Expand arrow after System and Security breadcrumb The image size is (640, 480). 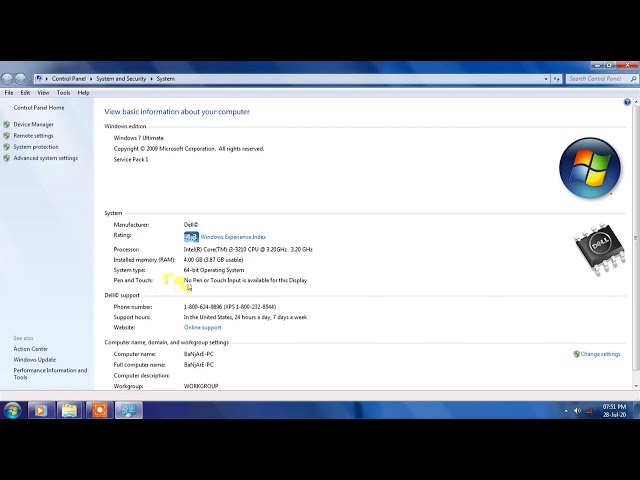[151, 79]
